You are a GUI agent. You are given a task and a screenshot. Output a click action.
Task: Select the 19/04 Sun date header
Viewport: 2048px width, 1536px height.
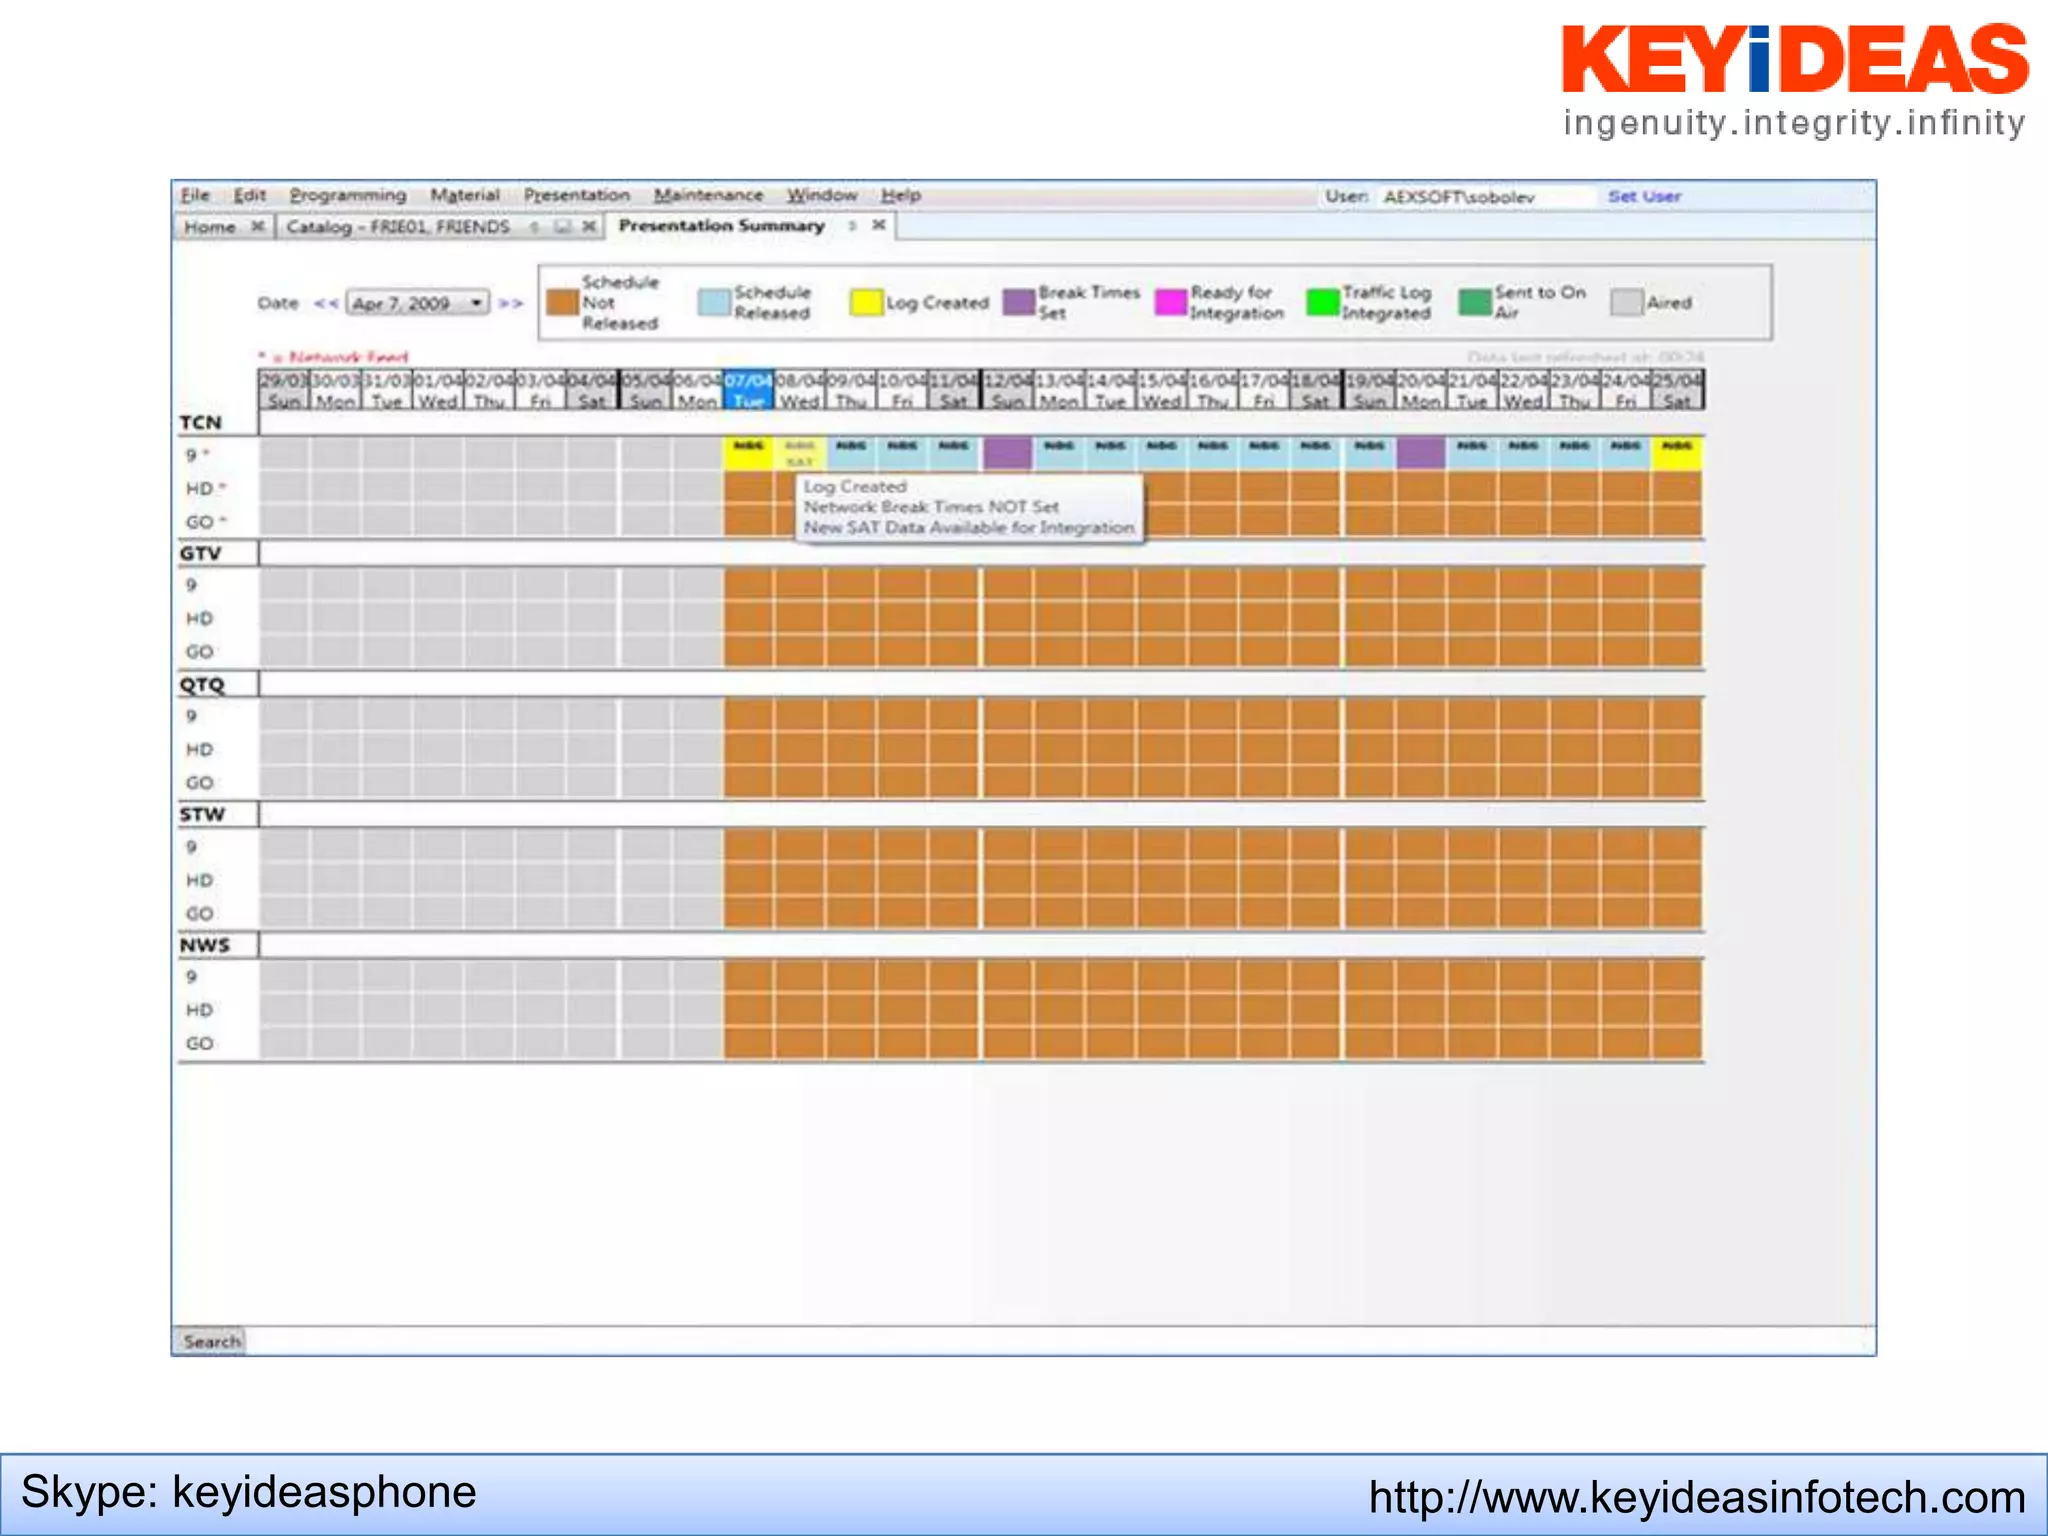coord(1369,390)
